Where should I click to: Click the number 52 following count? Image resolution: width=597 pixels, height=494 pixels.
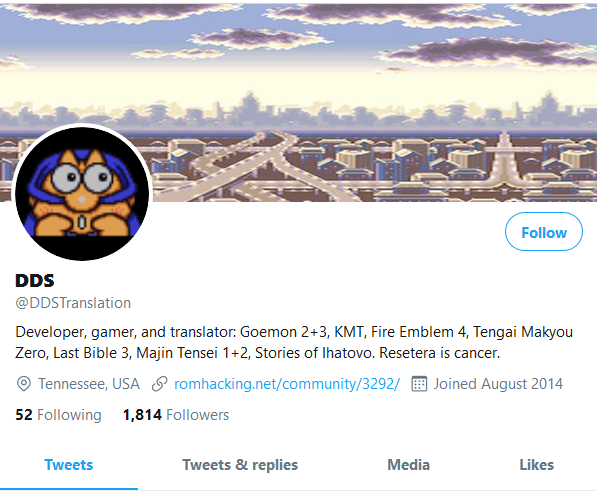[24, 415]
